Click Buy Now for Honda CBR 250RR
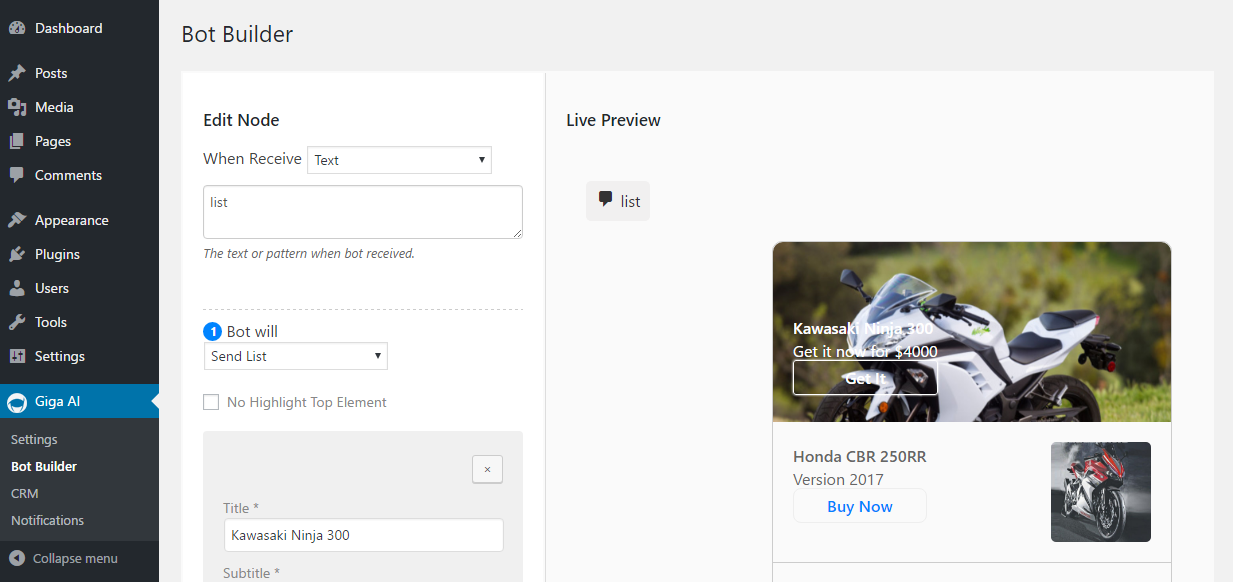Viewport: 1233px width, 582px height. click(x=859, y=506)
